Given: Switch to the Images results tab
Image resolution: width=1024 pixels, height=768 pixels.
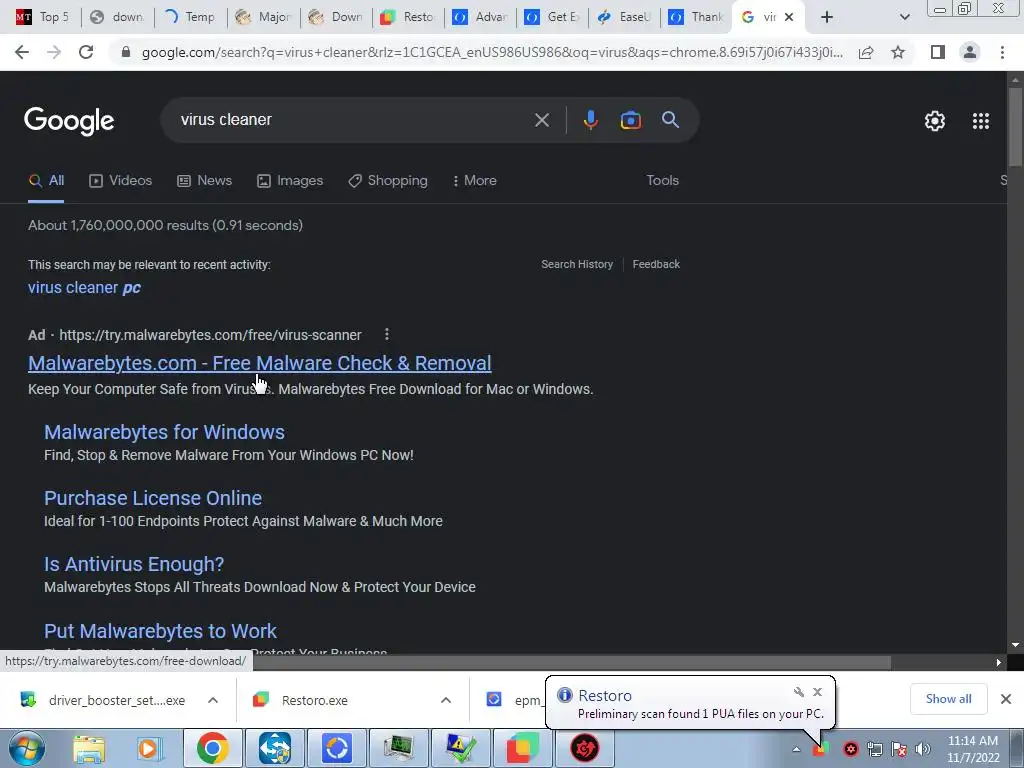Looking at the screenshot, I should pyautogui.click(x=290, y=181).
